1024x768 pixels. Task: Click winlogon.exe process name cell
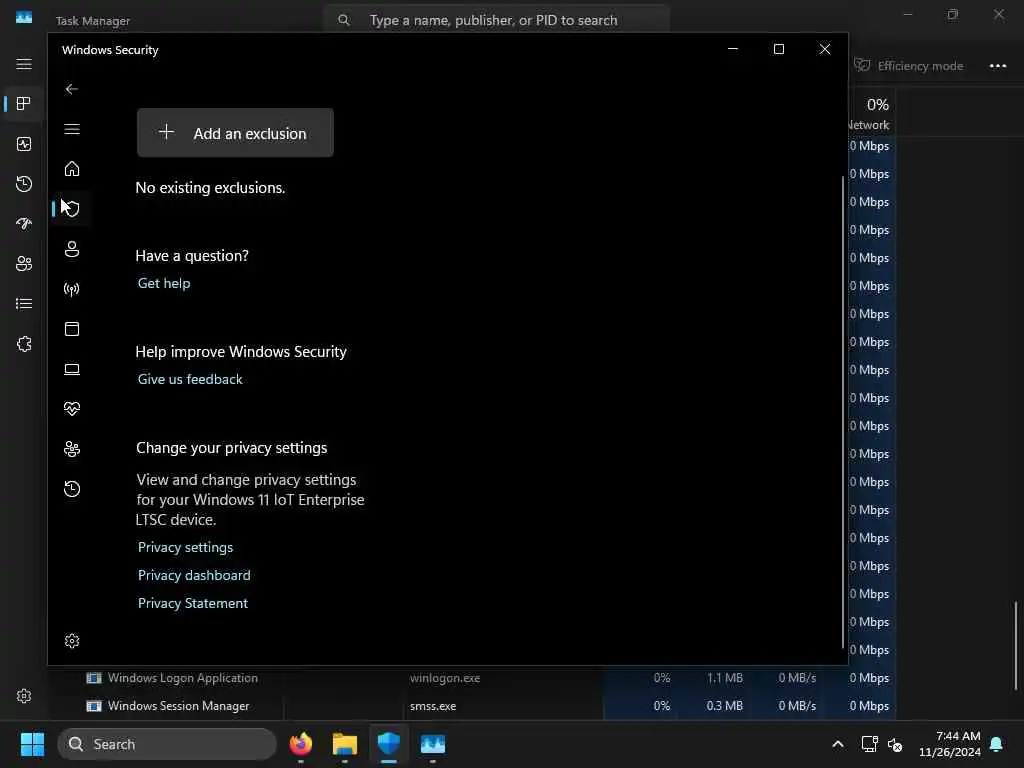click(445, 678)
